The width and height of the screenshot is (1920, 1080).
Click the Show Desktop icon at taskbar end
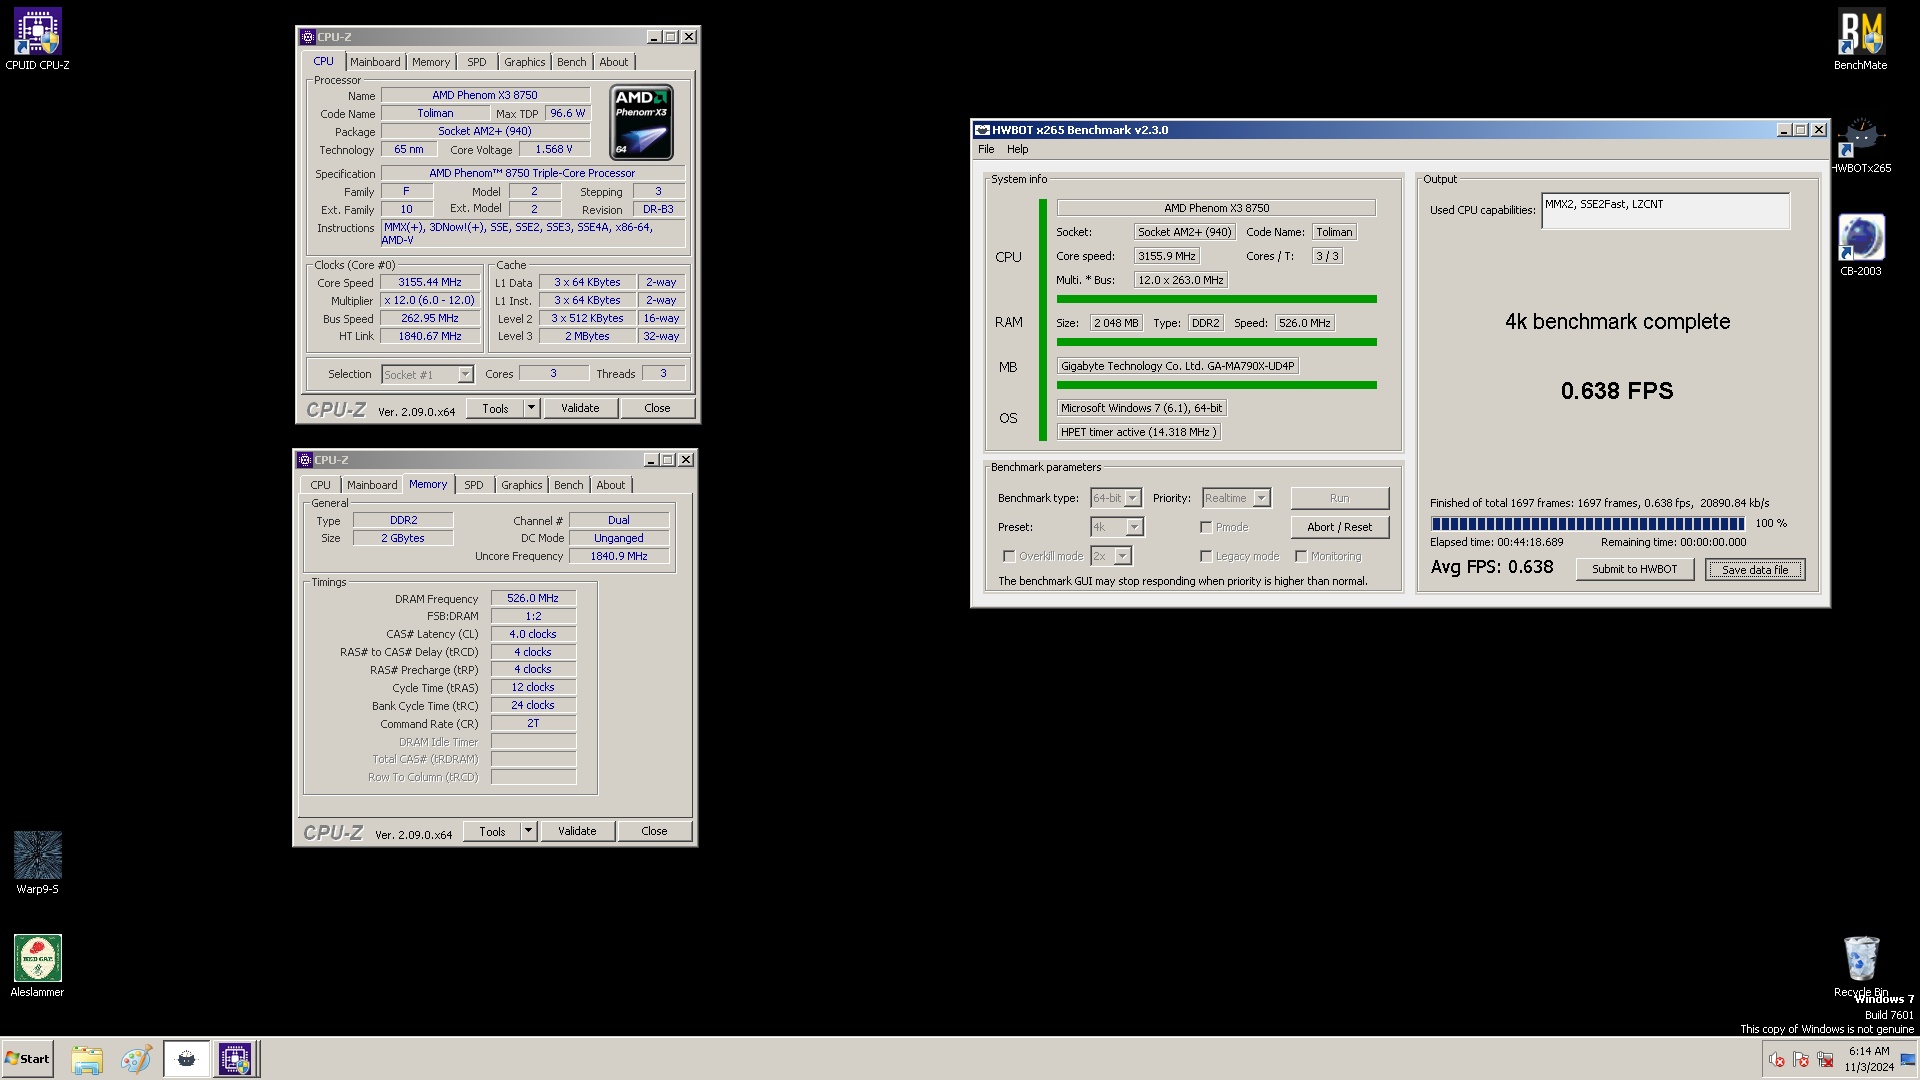[1908, 1060]
